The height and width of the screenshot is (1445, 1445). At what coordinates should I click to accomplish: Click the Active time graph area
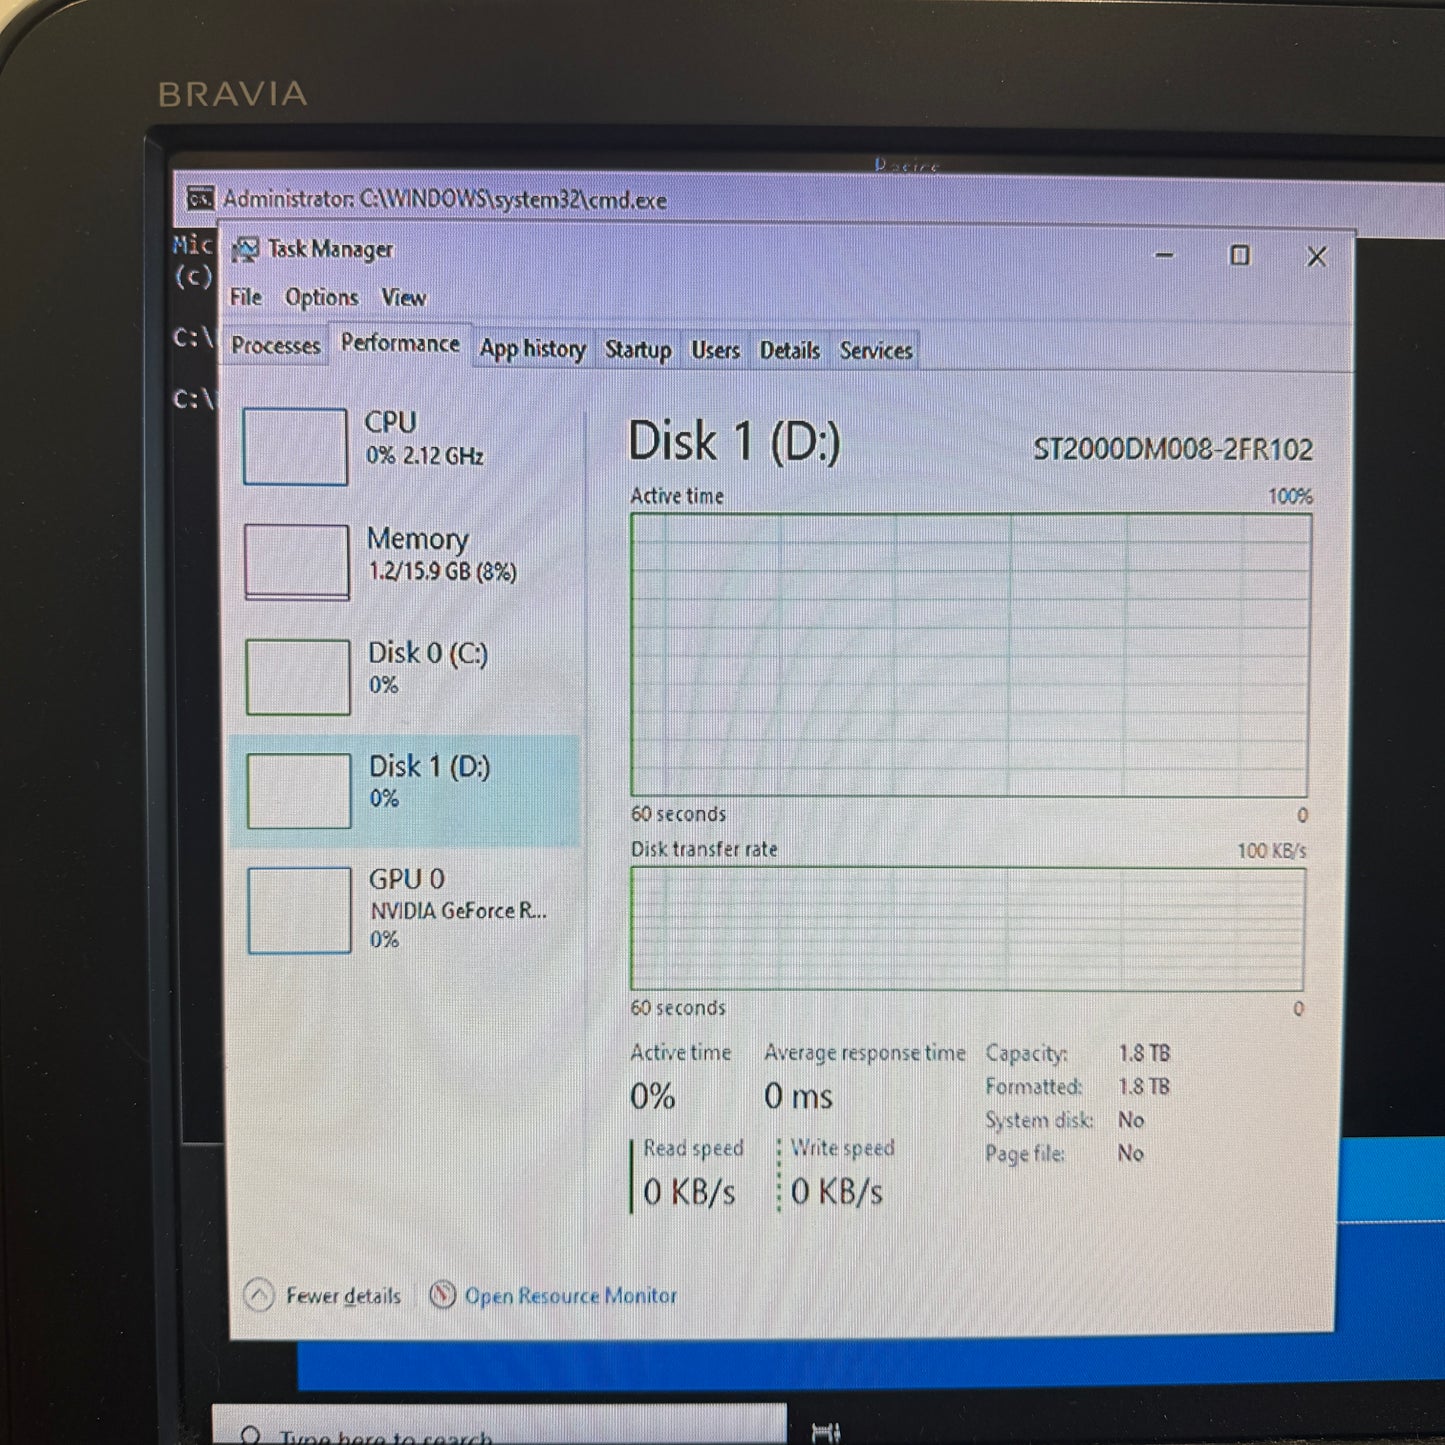coord(970,655)
